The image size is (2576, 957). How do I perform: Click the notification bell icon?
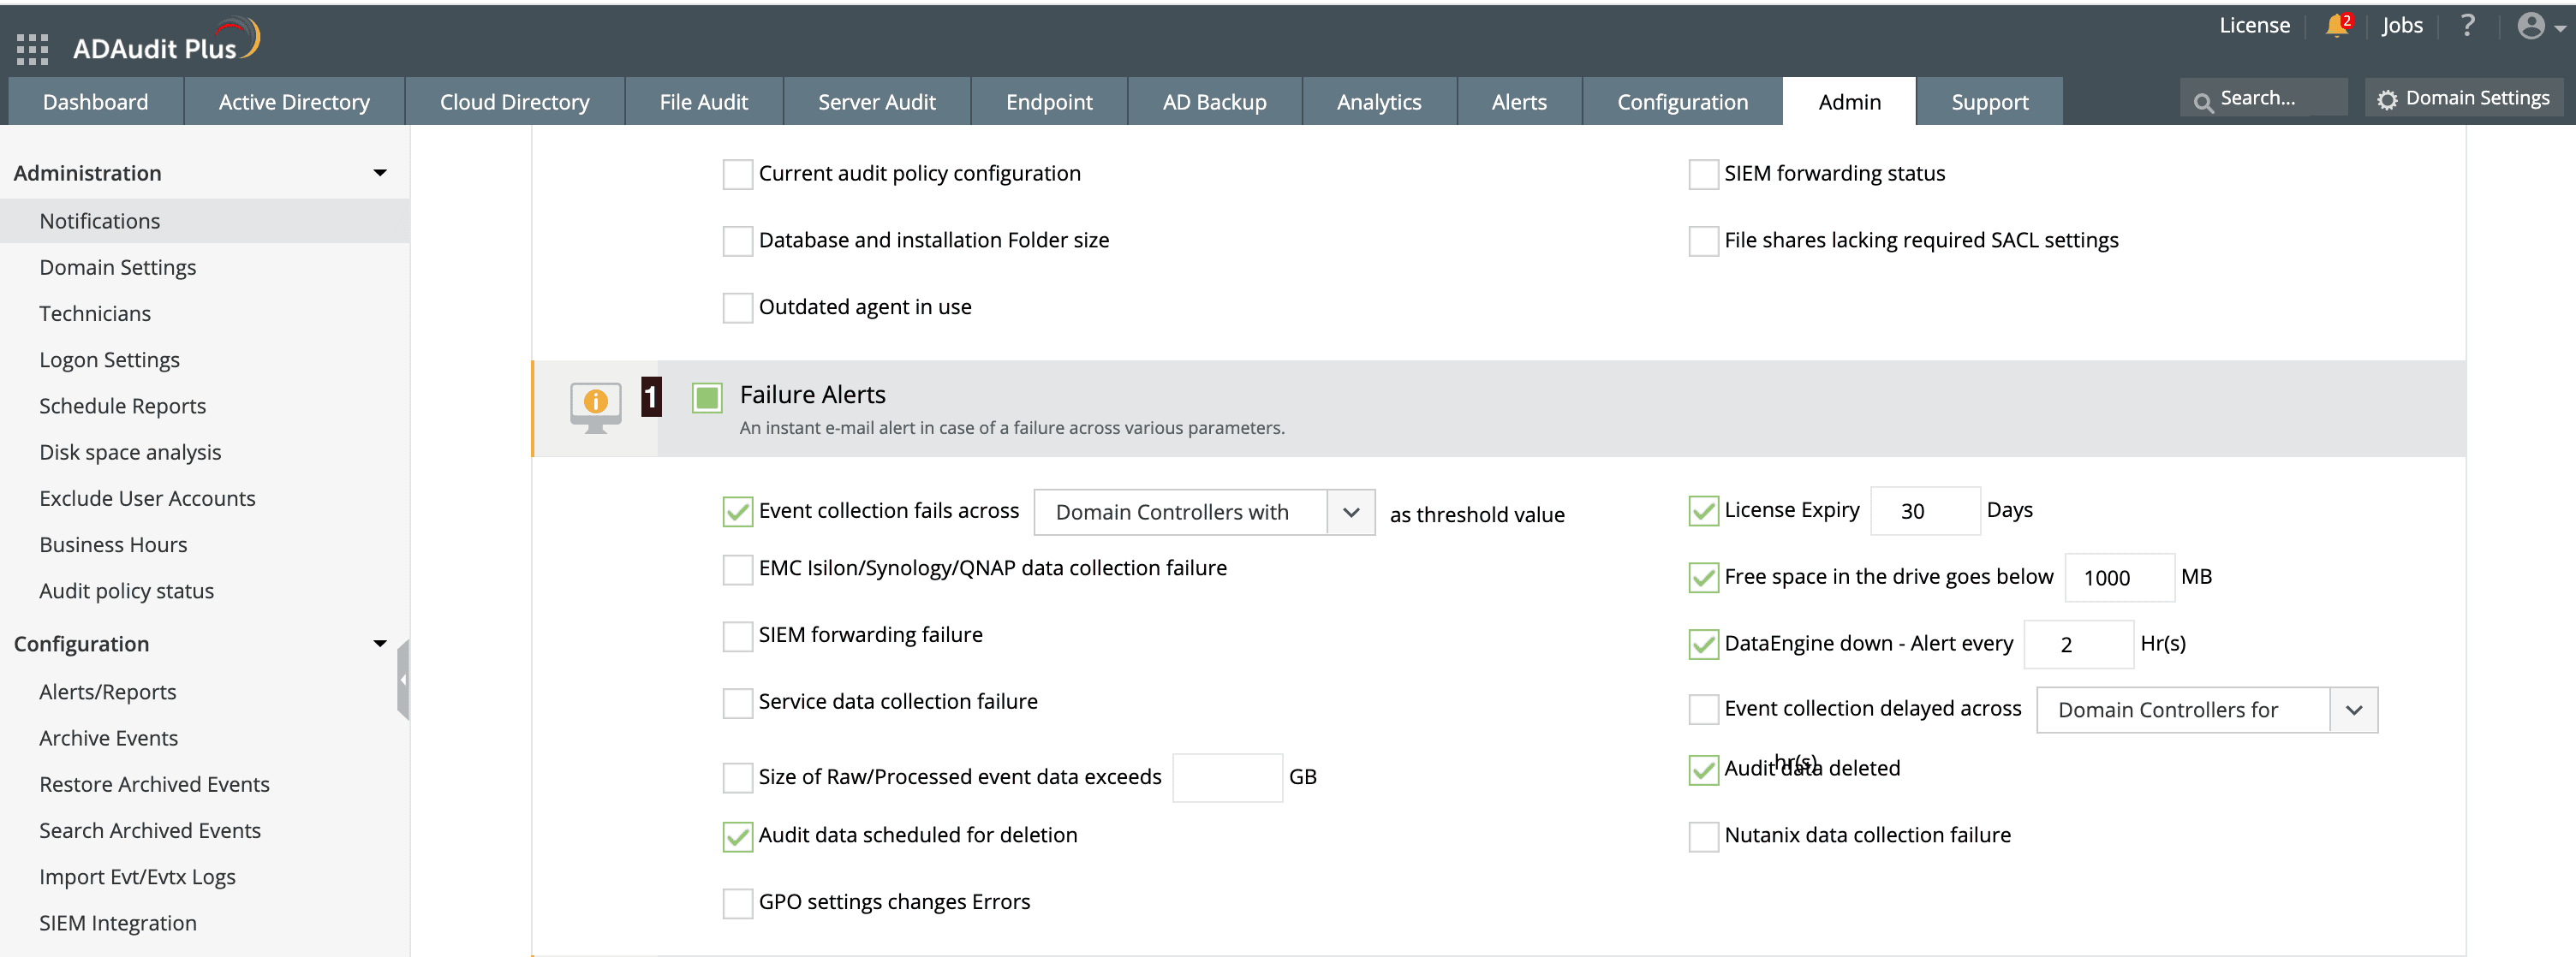2336,26
